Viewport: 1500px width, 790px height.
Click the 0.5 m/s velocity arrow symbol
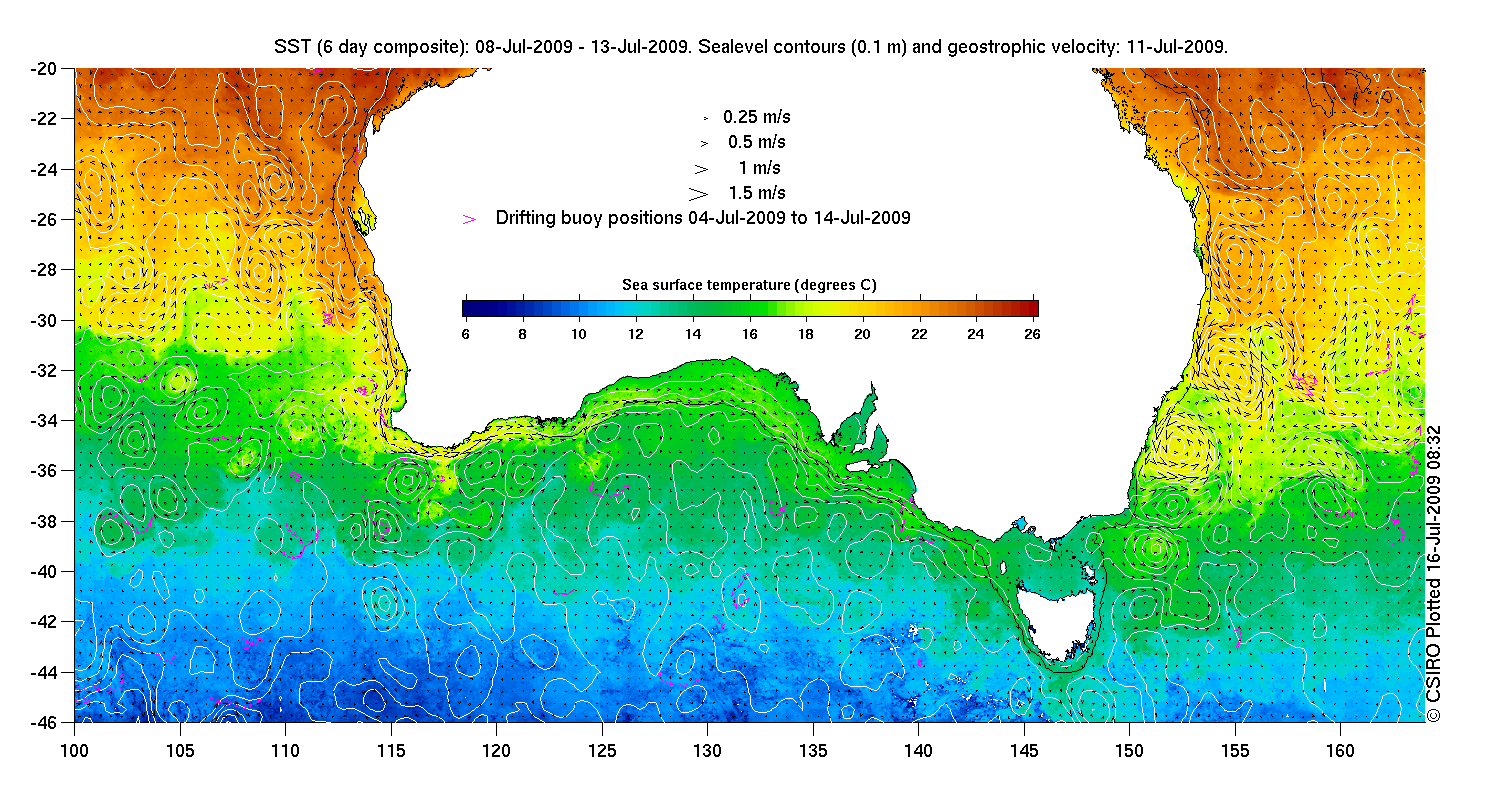tap(704, 143)
